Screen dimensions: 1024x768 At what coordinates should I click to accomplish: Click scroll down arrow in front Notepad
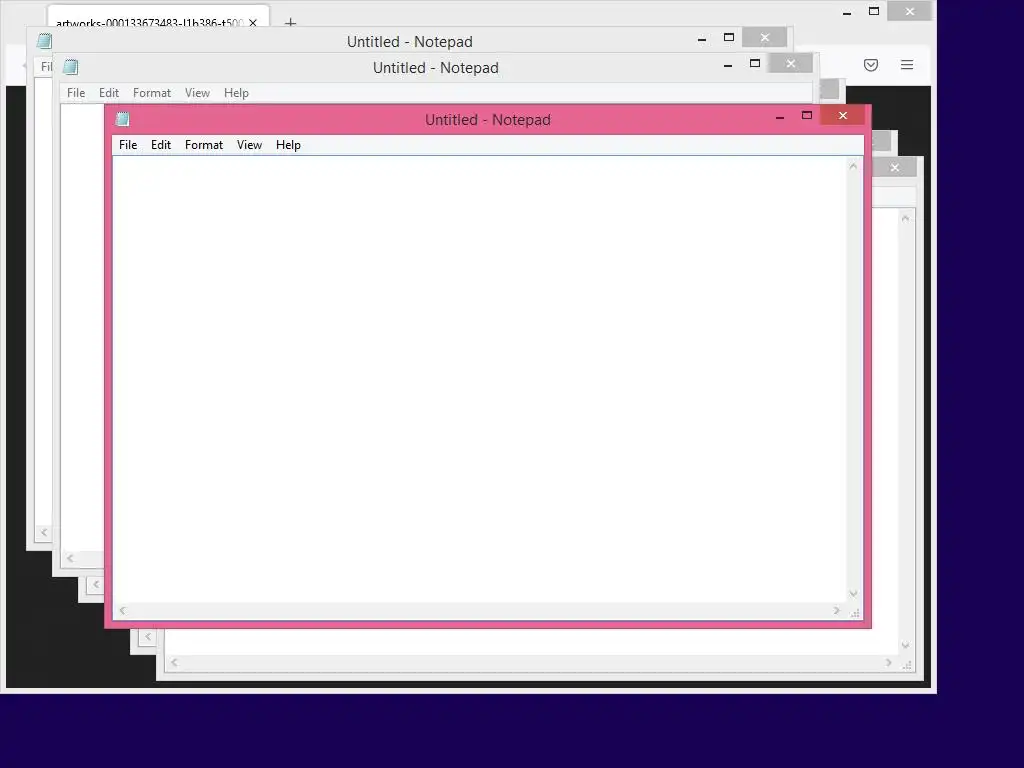pyautogui.click(x=853, y=594)
